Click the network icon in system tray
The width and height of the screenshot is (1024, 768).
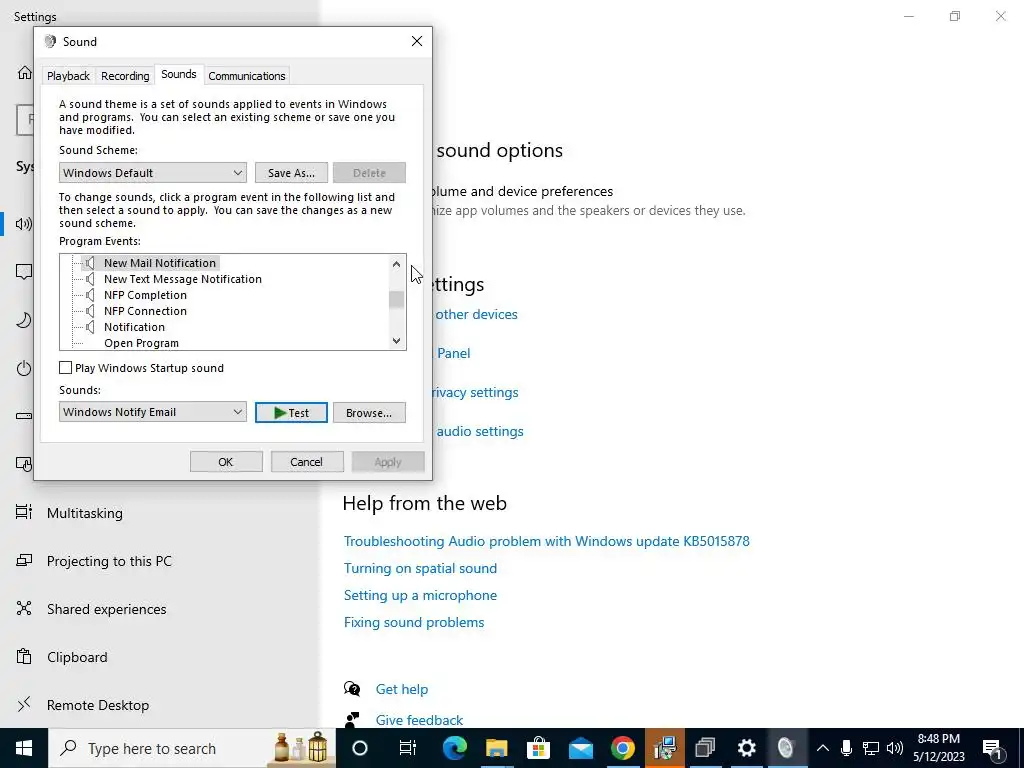(871, 748)
